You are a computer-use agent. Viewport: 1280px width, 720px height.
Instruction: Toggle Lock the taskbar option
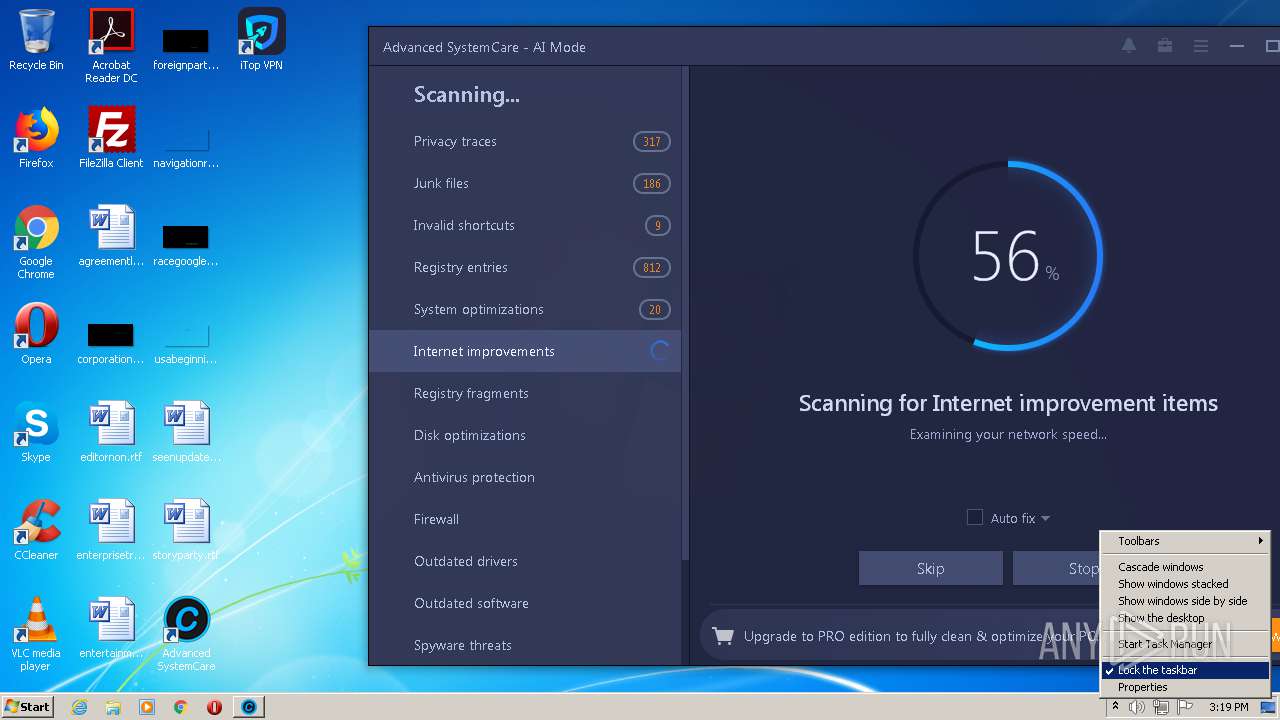pos(1185,670)
